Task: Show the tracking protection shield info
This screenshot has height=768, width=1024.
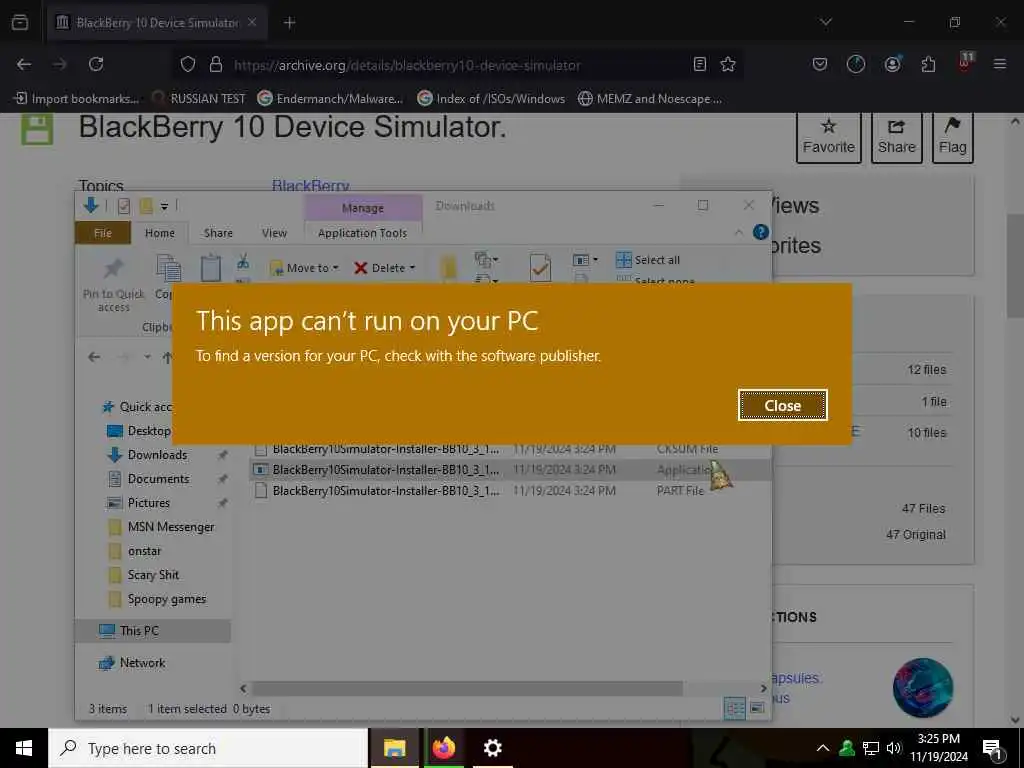Action: pyautogui.click(x=188, y=64)
